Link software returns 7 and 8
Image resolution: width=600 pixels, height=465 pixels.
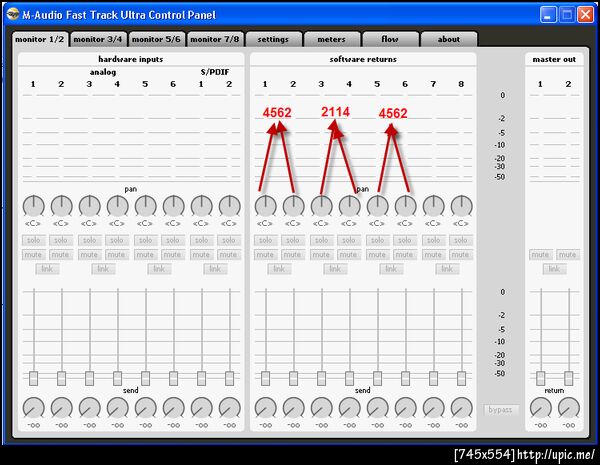click(x=447, y=269)
